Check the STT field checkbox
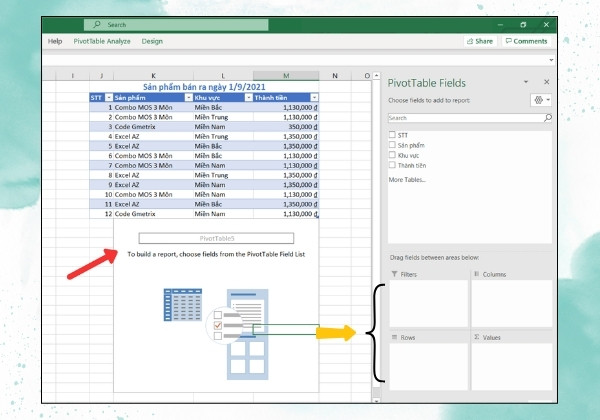The image size is (600, 420). click(x=392, y=135)
